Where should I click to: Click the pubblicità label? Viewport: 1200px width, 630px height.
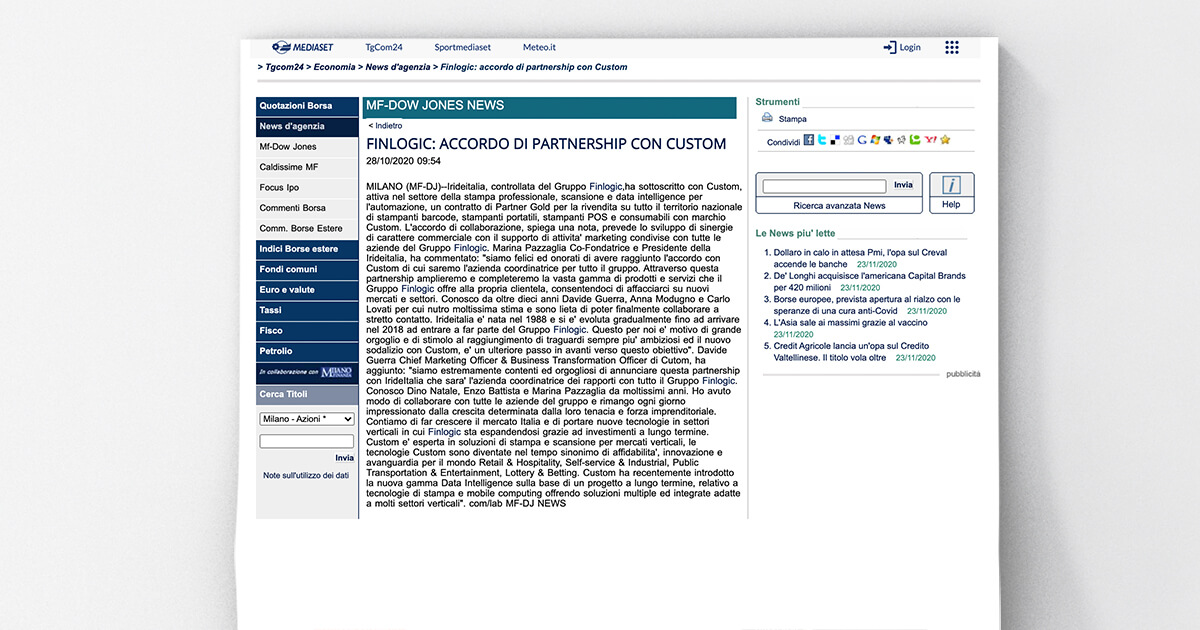(x=963, y=374)
